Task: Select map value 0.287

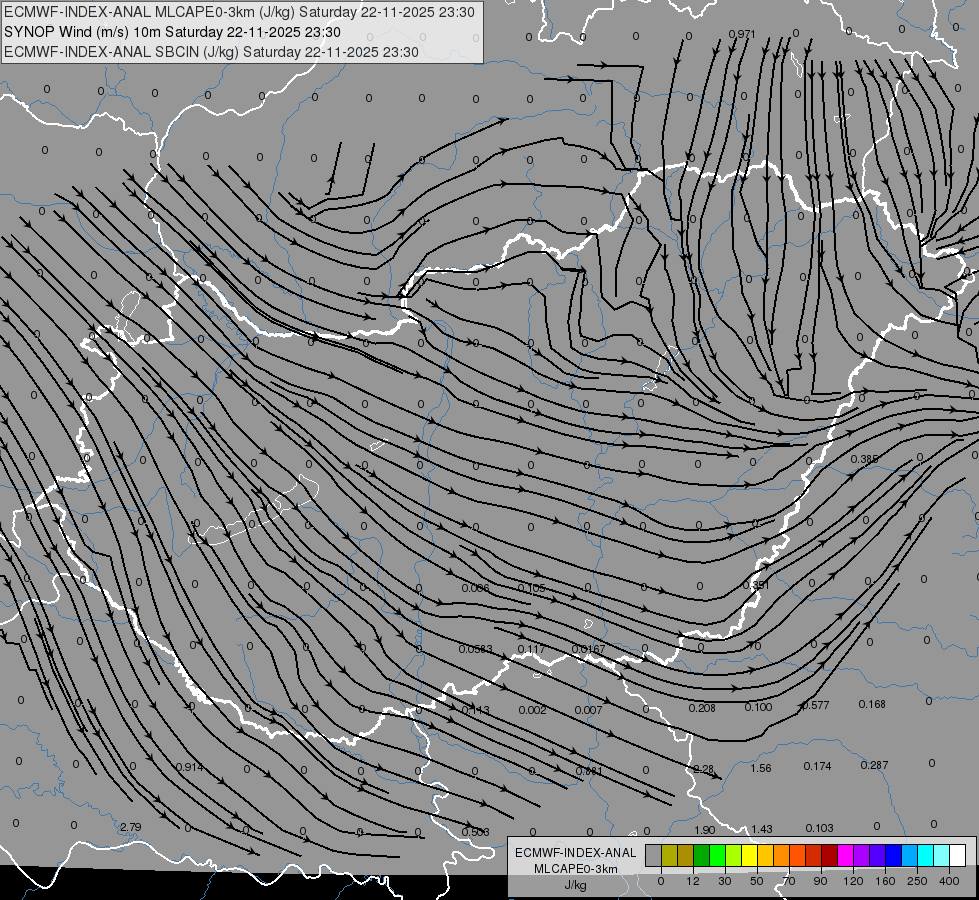Action: click(874, 765)
